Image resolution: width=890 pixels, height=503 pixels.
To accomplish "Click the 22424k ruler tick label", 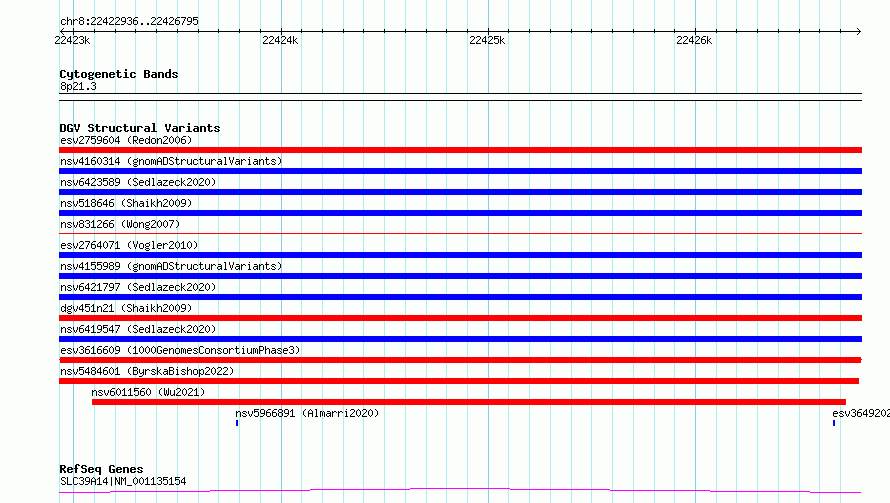I will point(280,40).
